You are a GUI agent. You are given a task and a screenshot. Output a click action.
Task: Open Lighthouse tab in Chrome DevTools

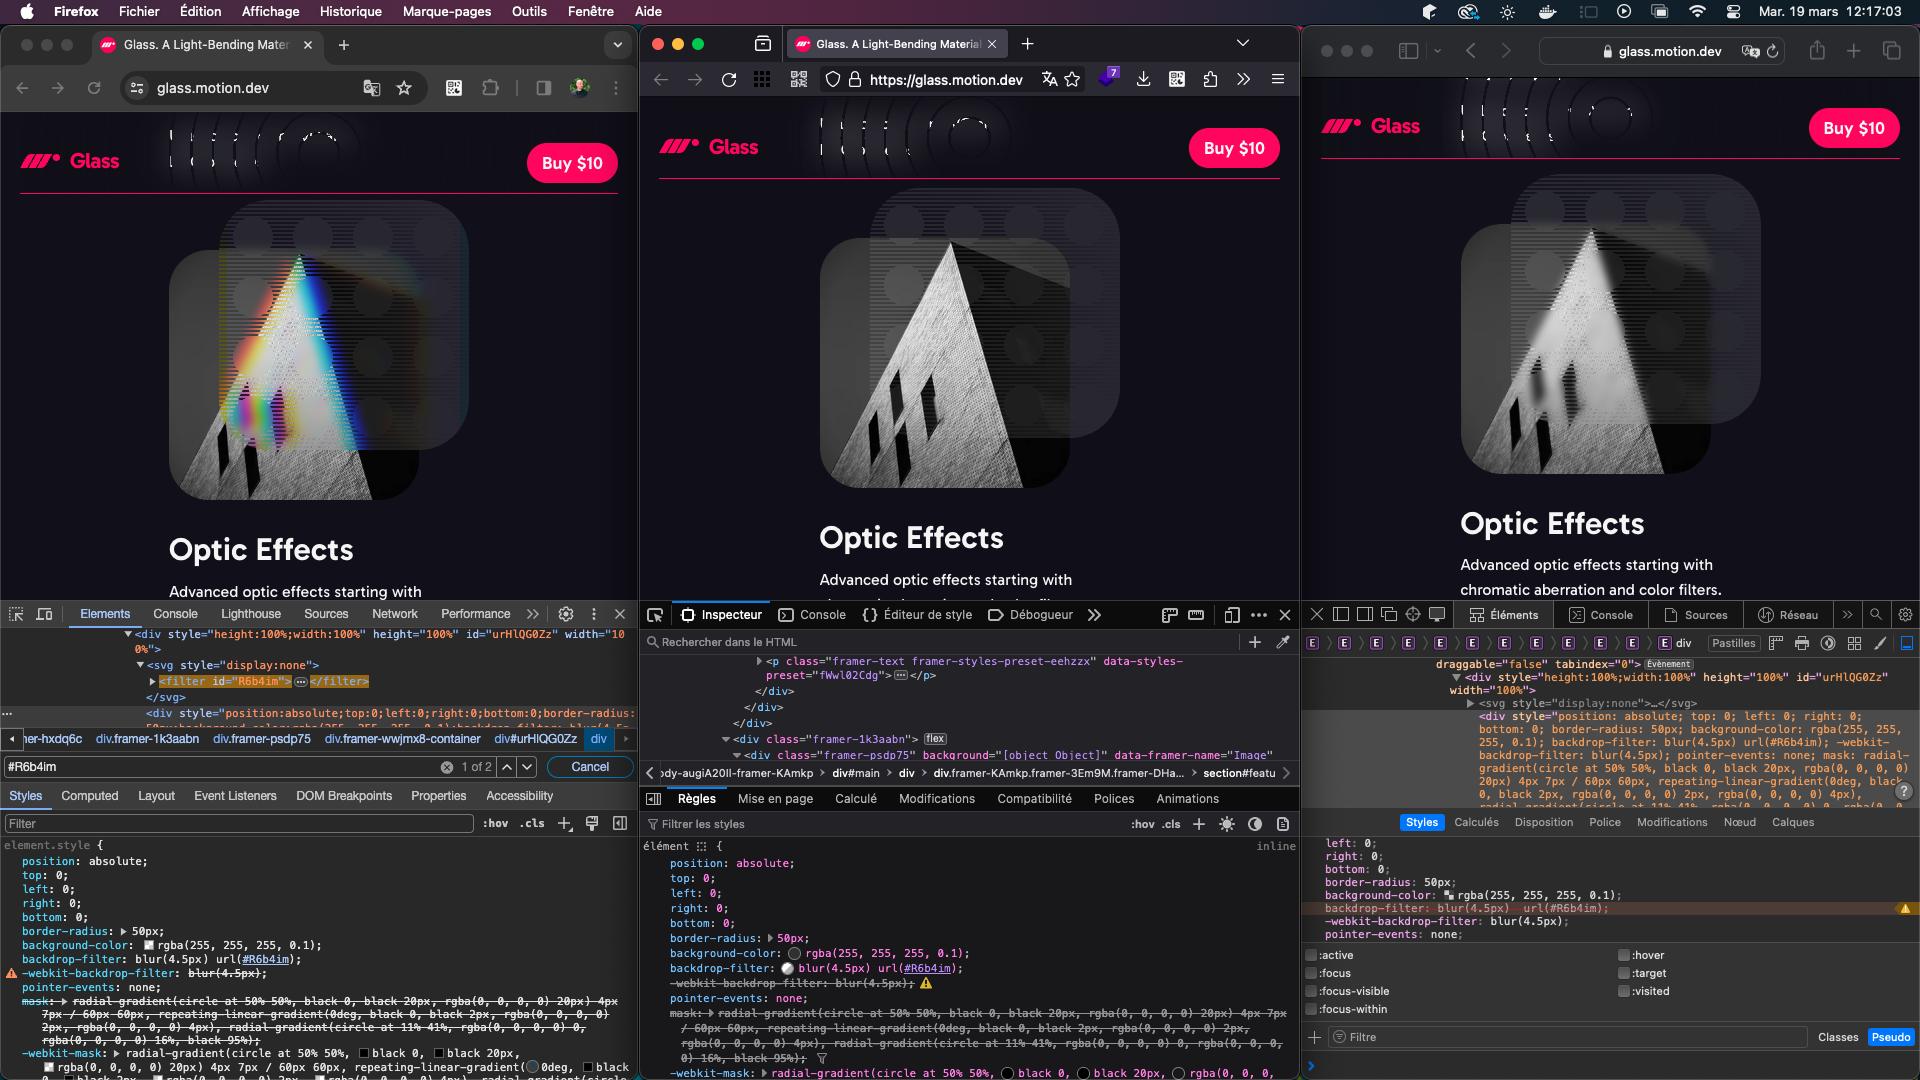pyautogui.click(x=251, y=614)
